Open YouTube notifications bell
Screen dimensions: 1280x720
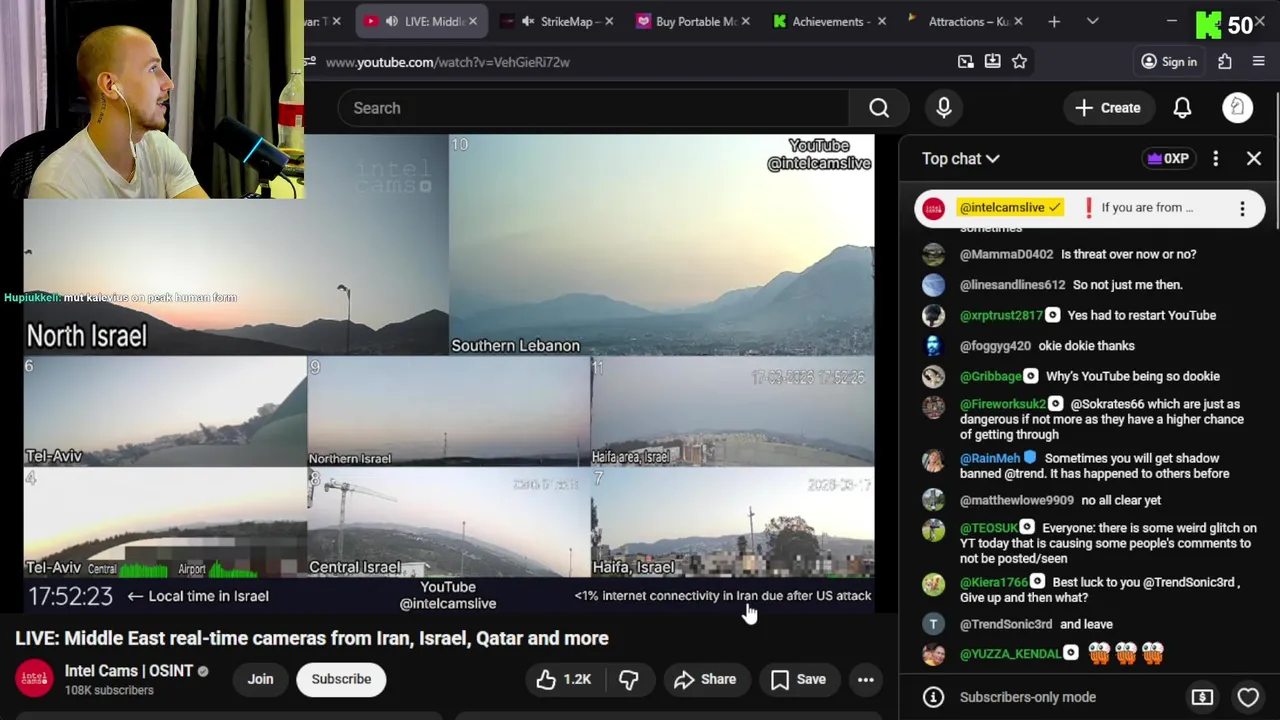click(1182, 108)
